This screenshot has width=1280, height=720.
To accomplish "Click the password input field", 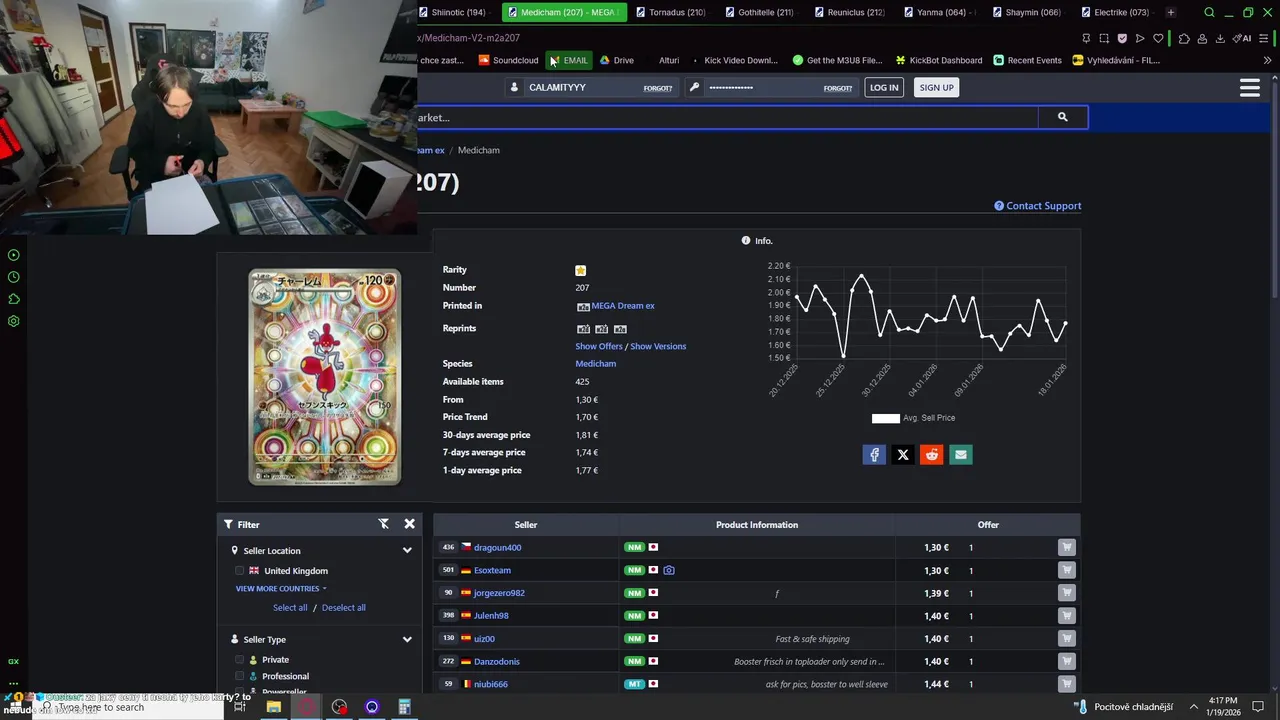I will click(x=763, y=88).
